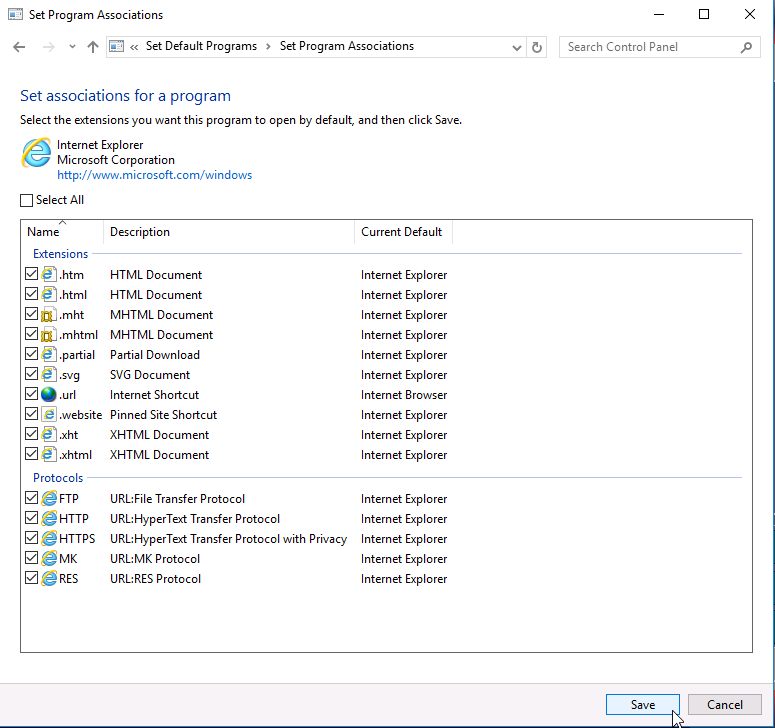
Task: Uncheck the HTTPS protocol checkbox
Action: pos(32,538)
